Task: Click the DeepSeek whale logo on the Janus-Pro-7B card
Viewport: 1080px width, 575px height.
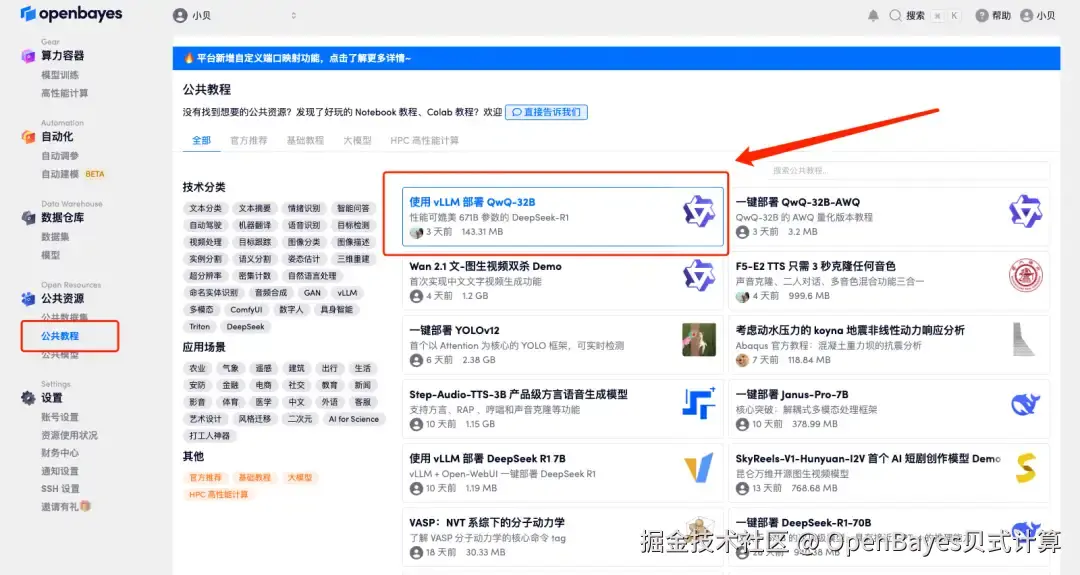Action: pyautogui.click(x=1025, y=404)
